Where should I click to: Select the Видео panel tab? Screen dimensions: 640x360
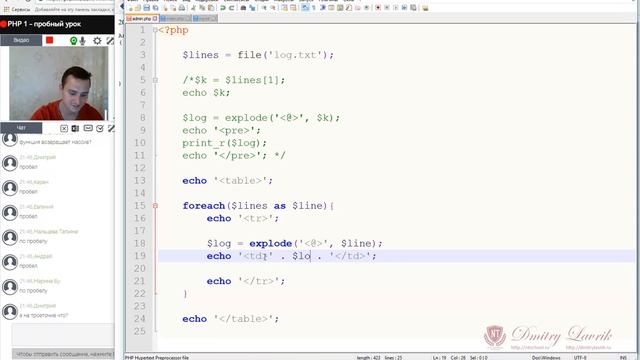[21, 40]
